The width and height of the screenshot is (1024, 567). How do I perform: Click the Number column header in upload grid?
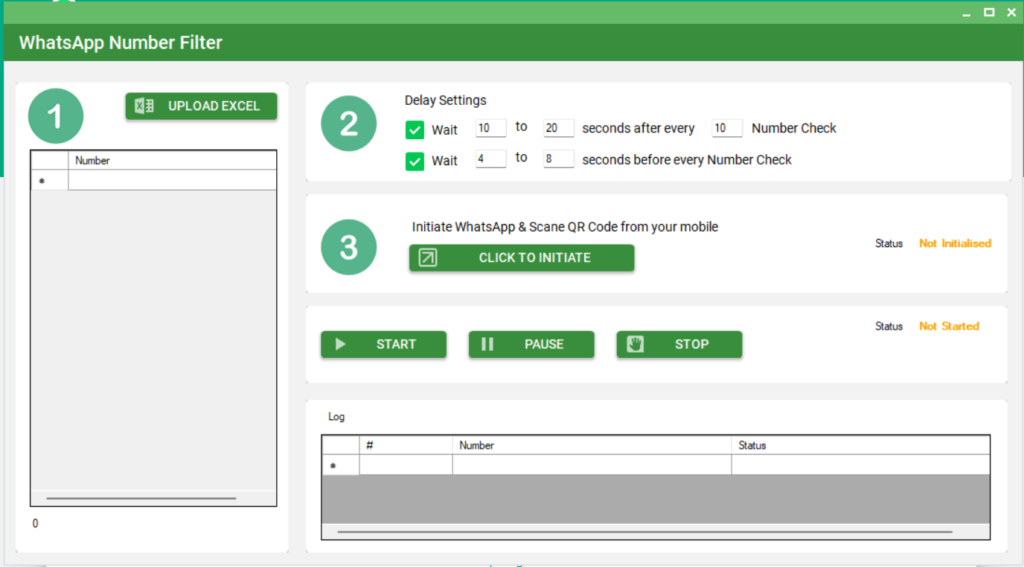(x=172, y=161)
